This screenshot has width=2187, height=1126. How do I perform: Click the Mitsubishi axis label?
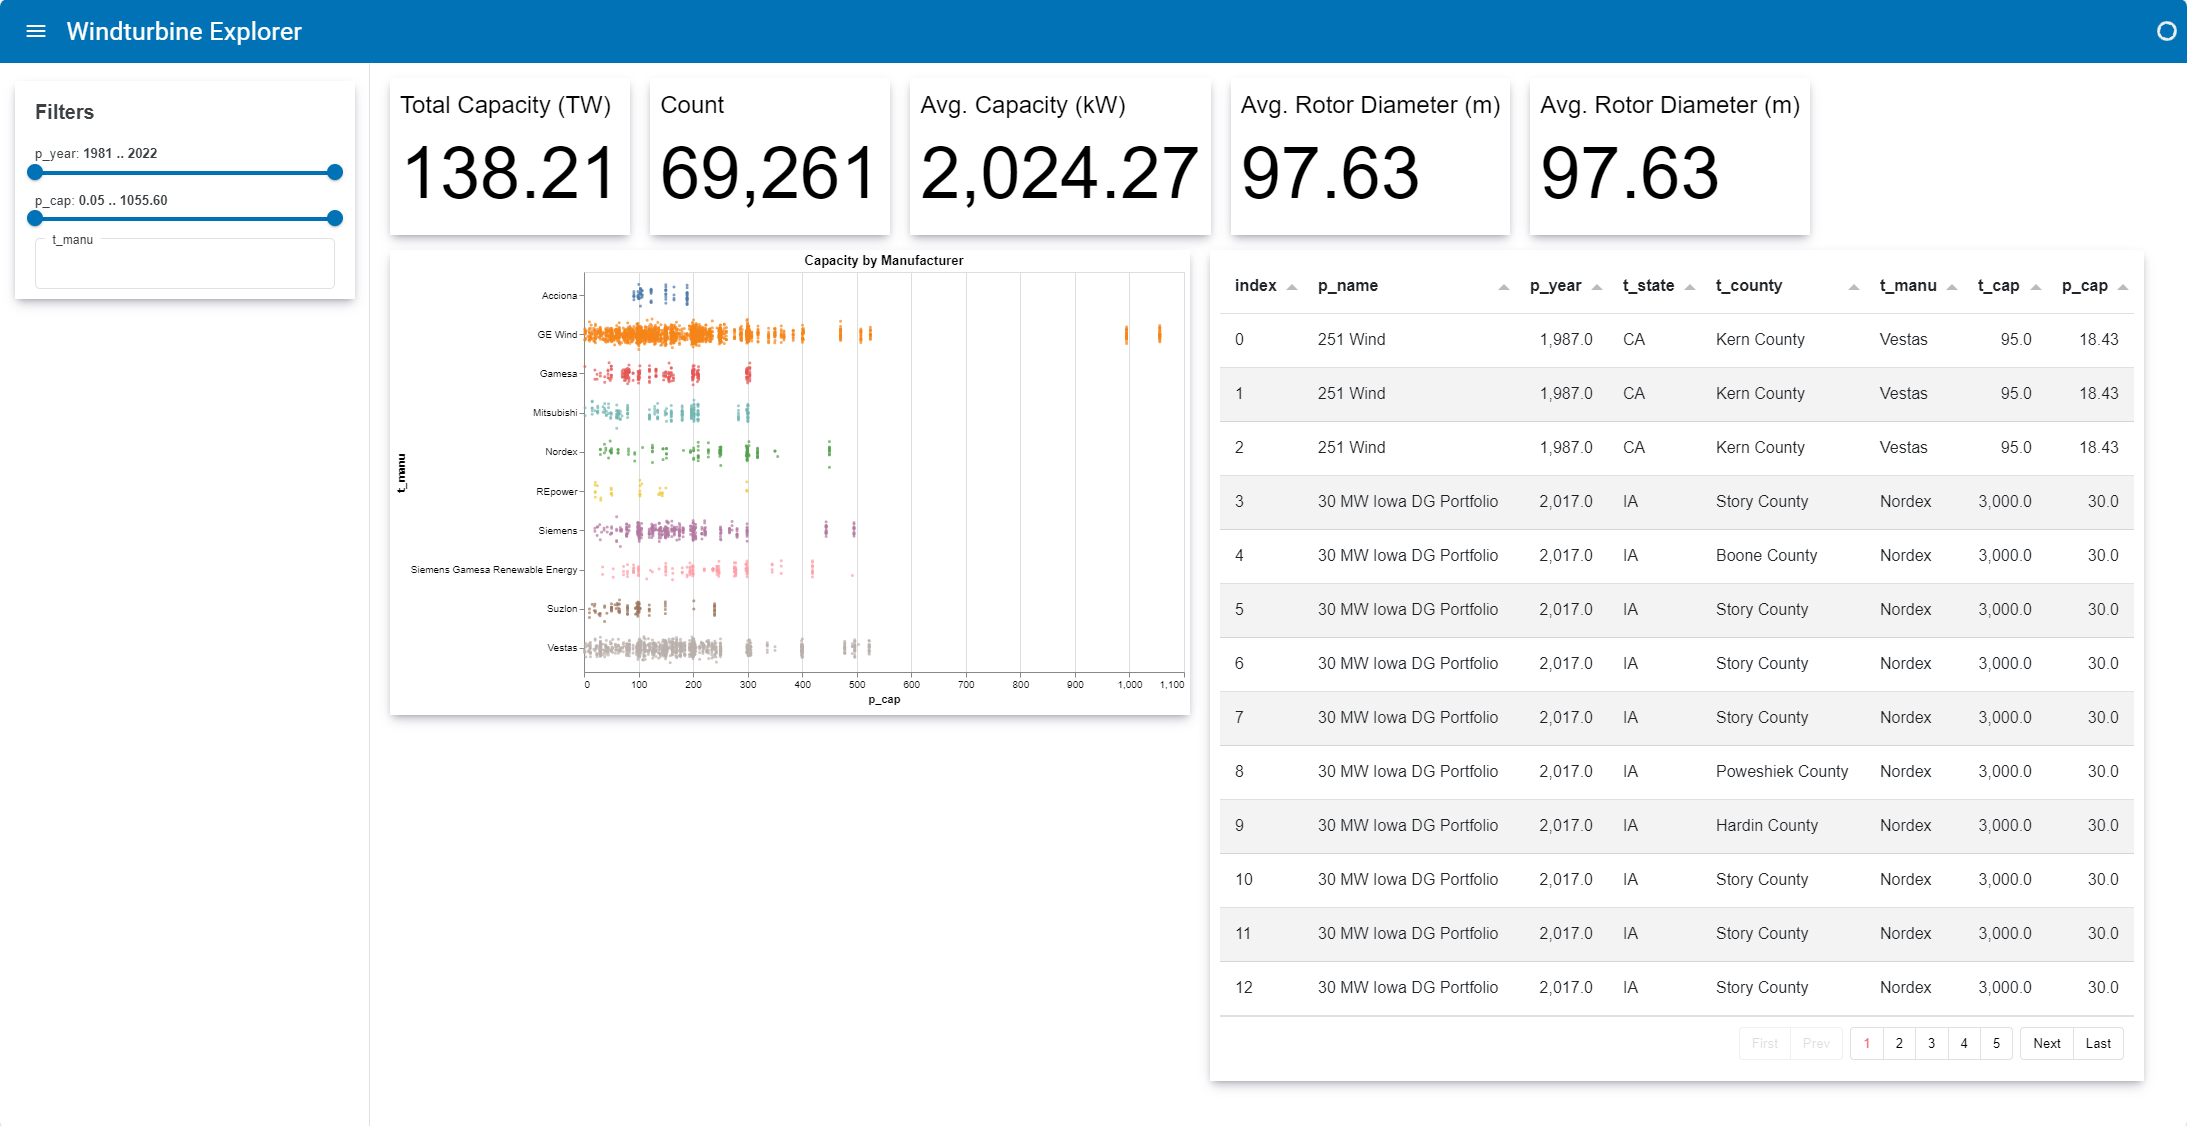(x=555, y=413)
